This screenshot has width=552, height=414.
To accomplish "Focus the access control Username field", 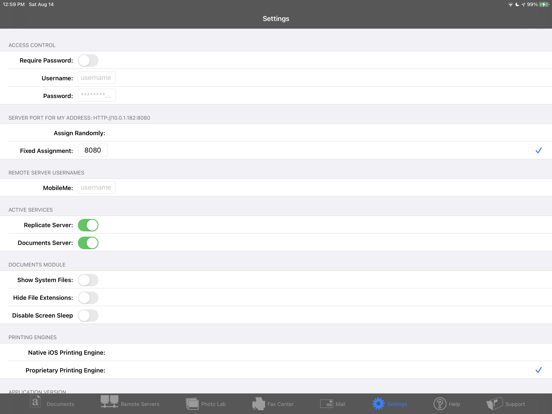I will tap(96, 78).
